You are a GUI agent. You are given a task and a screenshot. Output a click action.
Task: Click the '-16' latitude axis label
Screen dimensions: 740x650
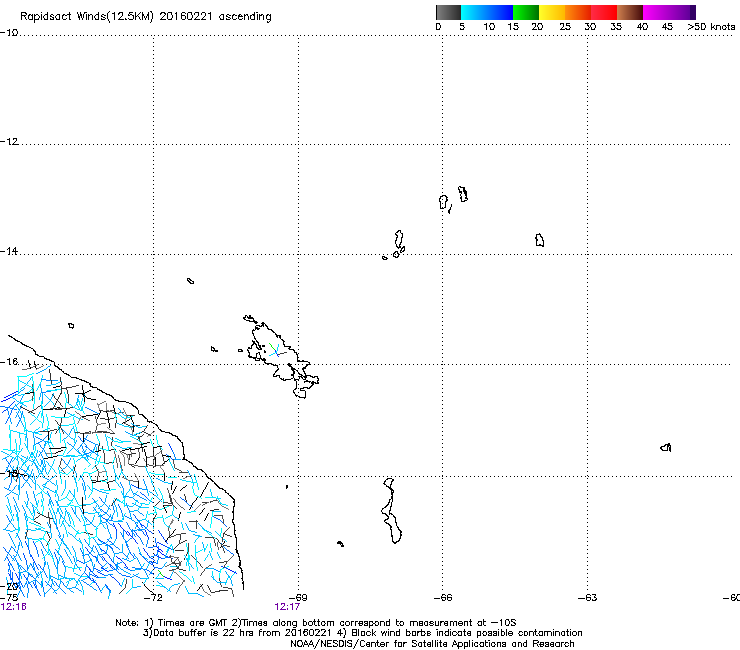coord(9,362)
